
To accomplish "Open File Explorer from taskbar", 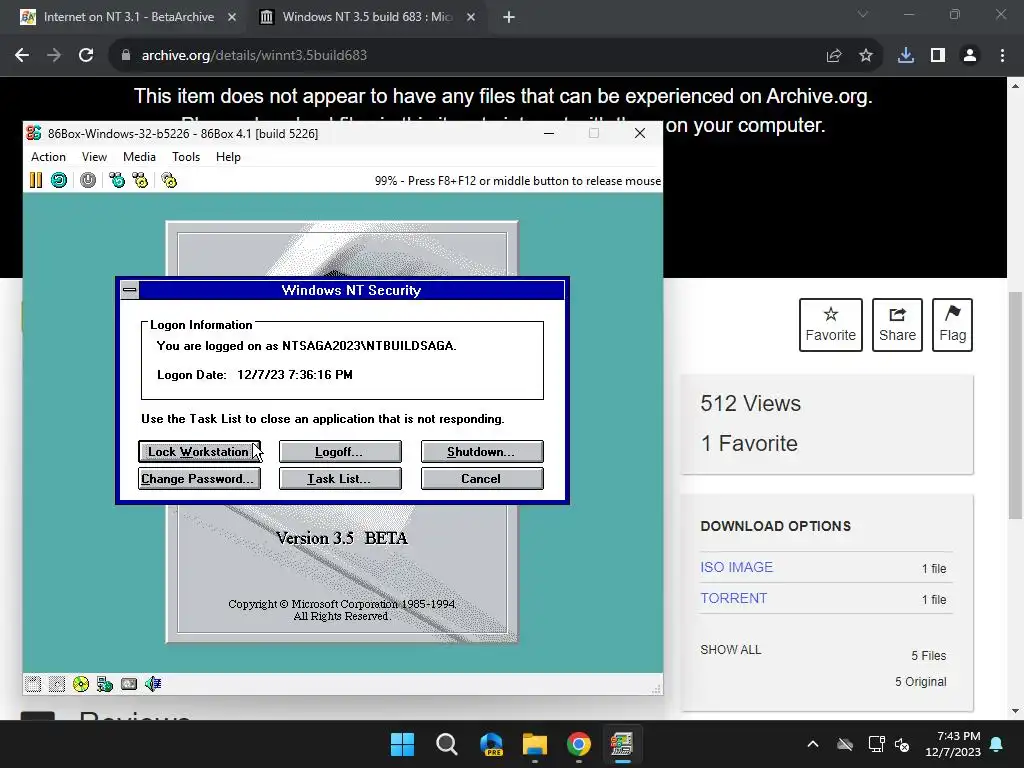I will (x=535, y=744).
